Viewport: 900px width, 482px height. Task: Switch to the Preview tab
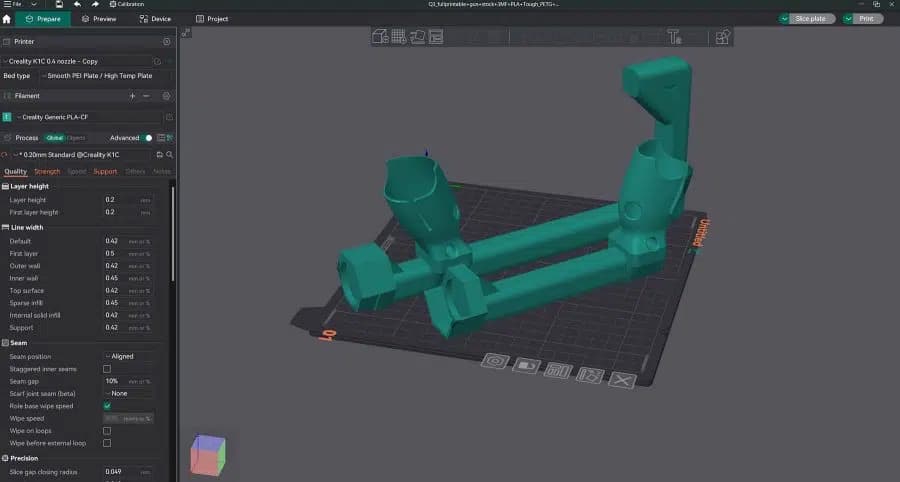(99, 19)
